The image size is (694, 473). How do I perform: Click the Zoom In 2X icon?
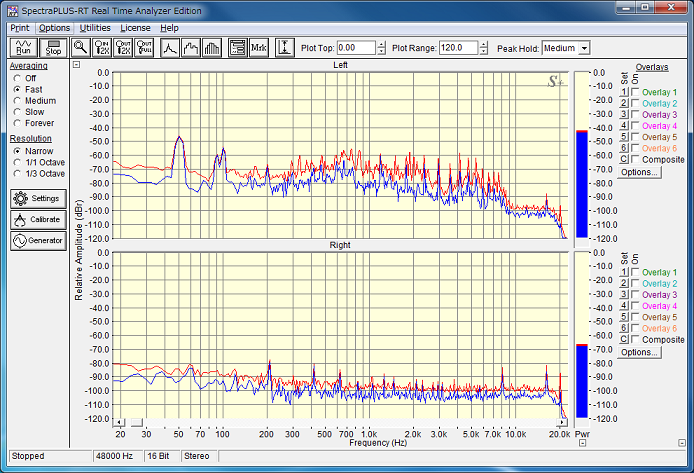[102, 47]
